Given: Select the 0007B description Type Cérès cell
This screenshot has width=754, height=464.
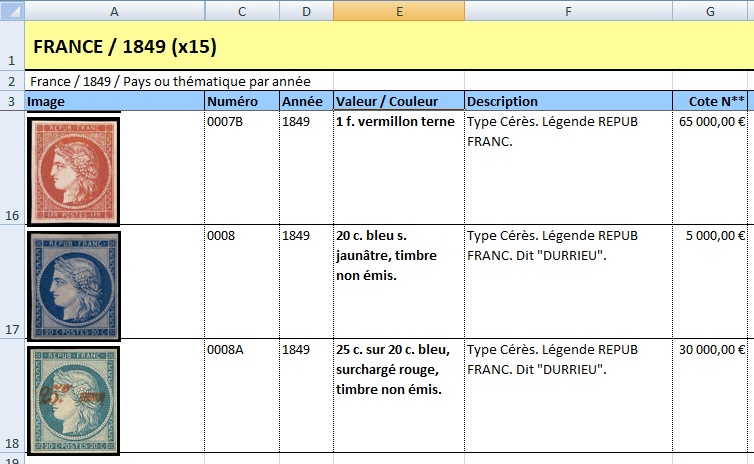Looking at the screenshot, I should (568, 168).
